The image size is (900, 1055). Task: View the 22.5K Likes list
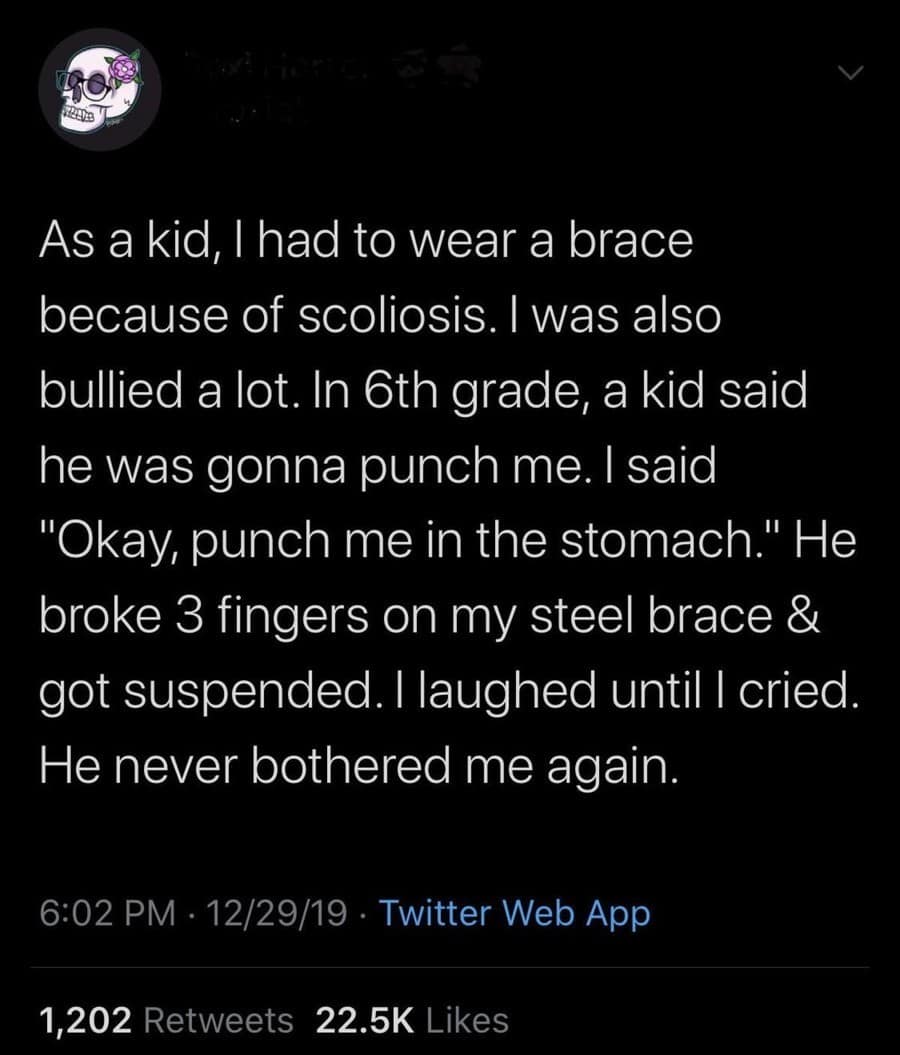click(412, 1020)
